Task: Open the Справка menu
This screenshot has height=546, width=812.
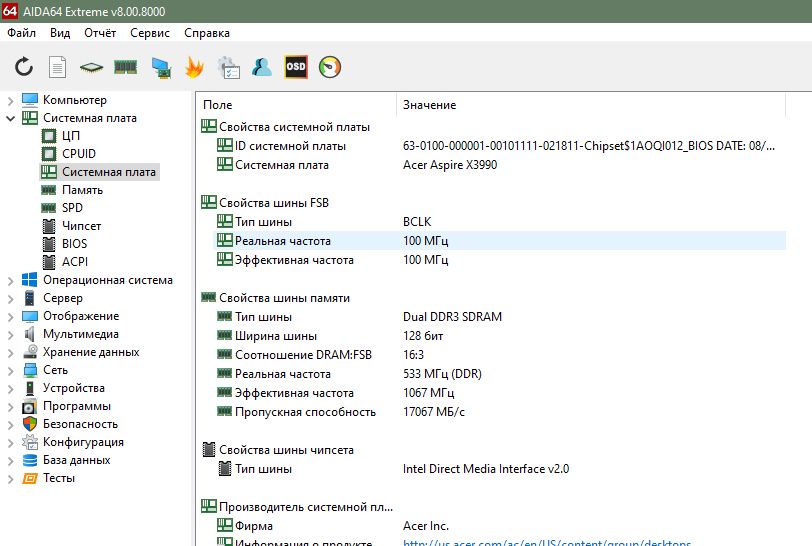Action: [x=207, y=33]
